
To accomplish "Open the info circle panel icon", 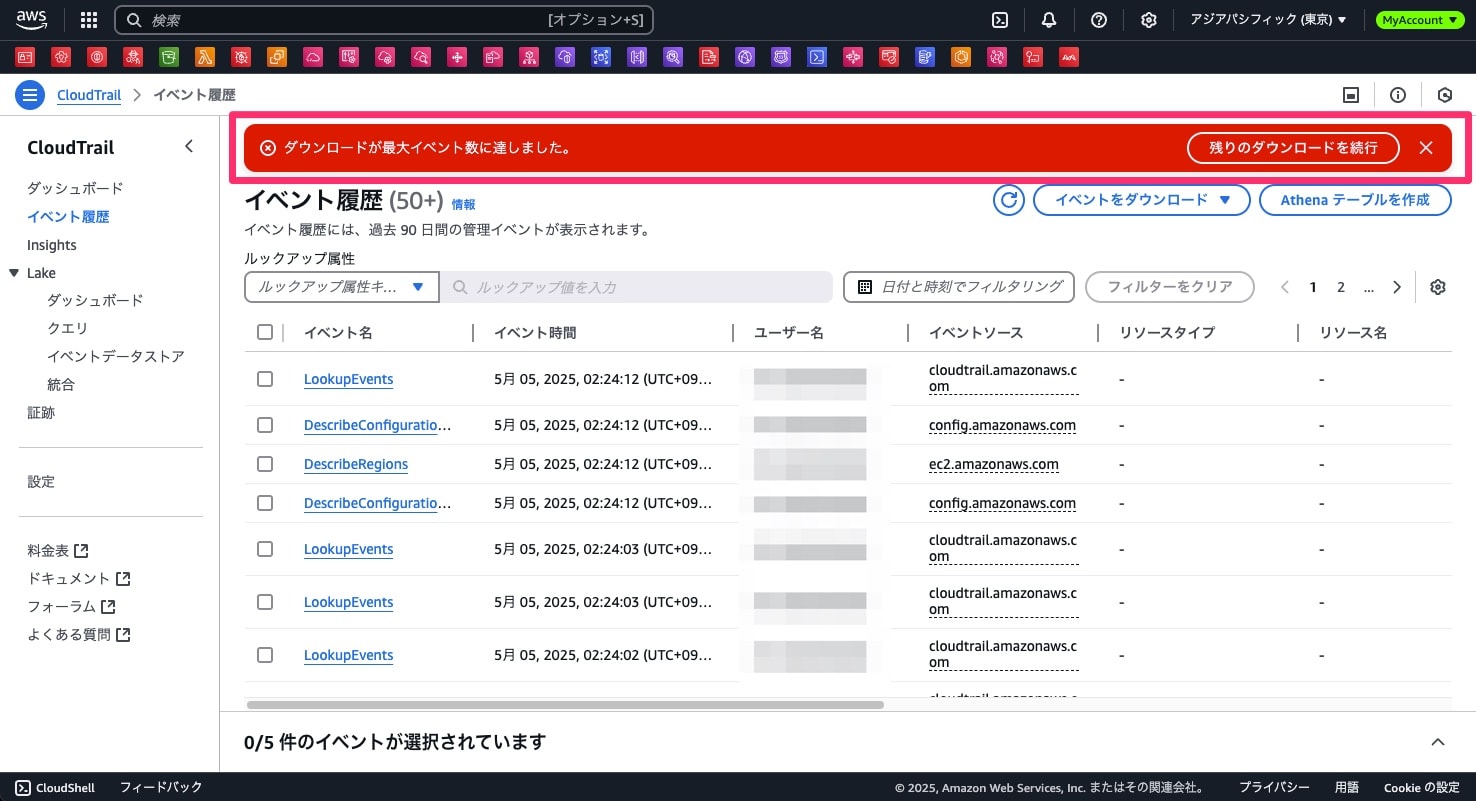I will point(1398,95).
